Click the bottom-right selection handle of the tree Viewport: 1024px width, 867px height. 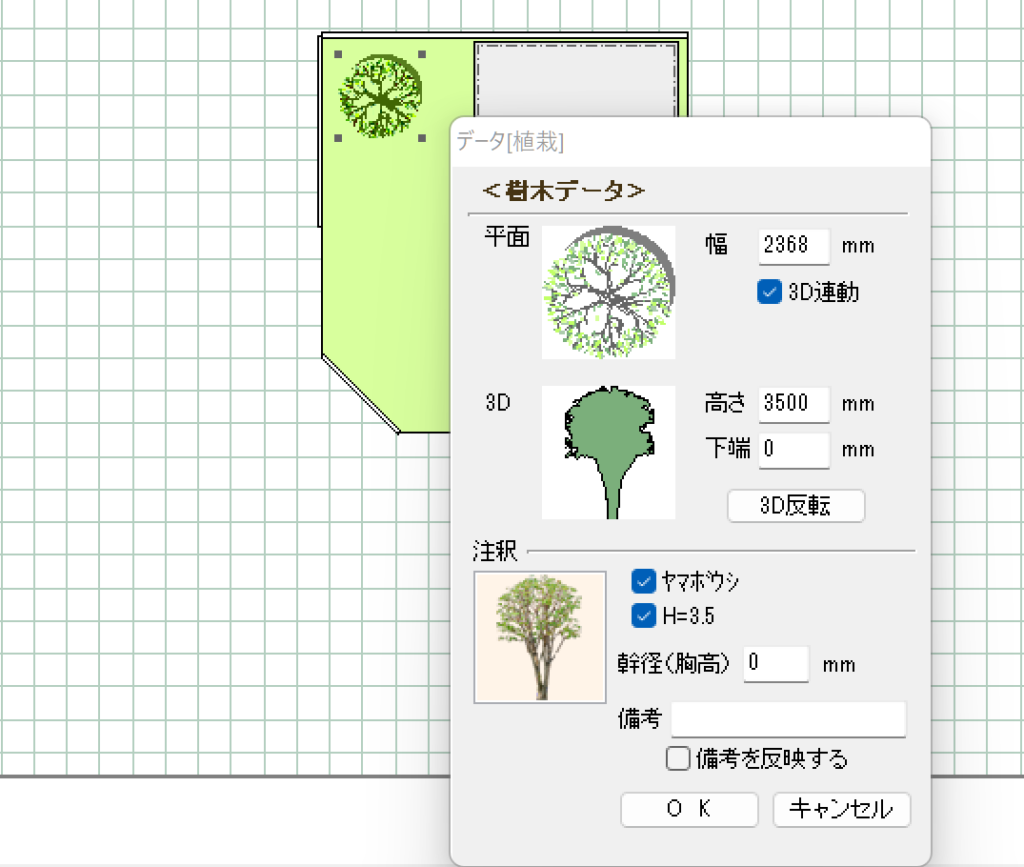pos(422,138)
